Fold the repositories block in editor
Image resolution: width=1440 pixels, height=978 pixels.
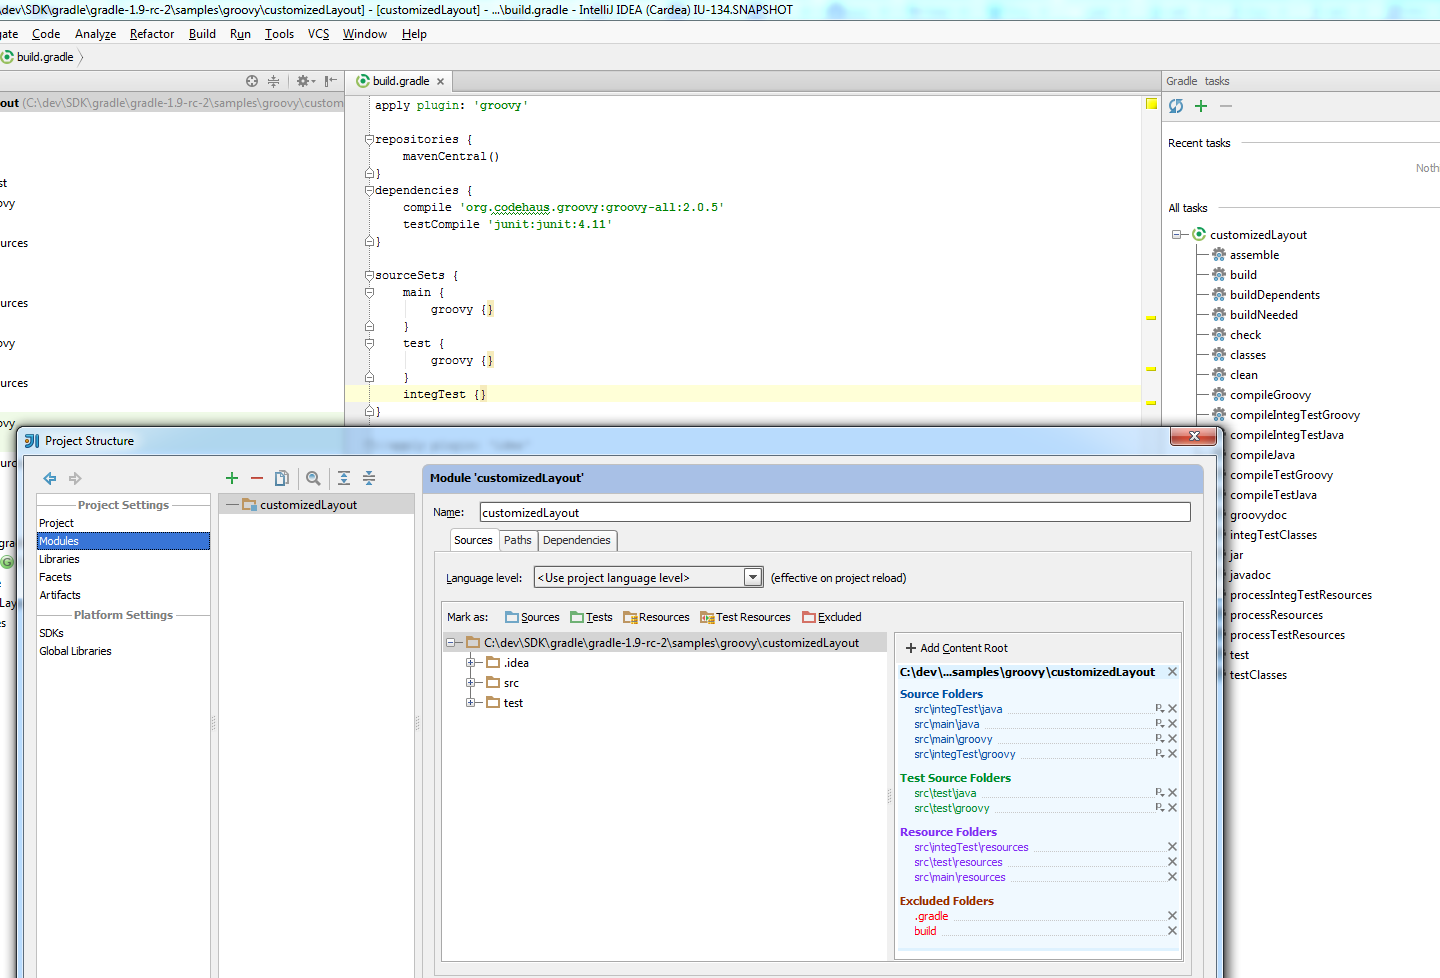[369, 140]
